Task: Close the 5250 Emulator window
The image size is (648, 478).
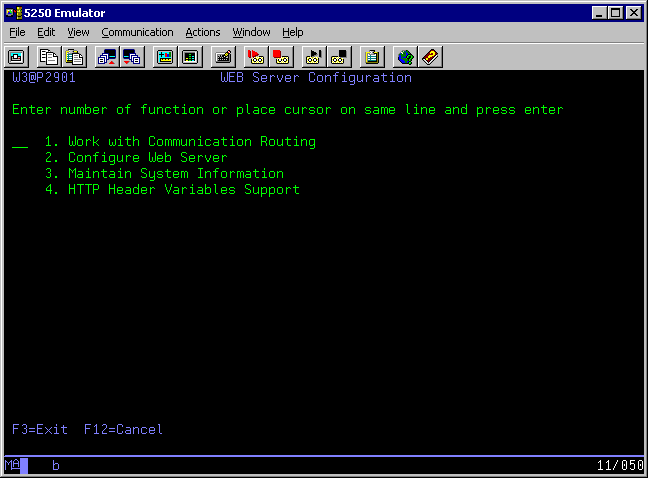Action: point(634,13)
